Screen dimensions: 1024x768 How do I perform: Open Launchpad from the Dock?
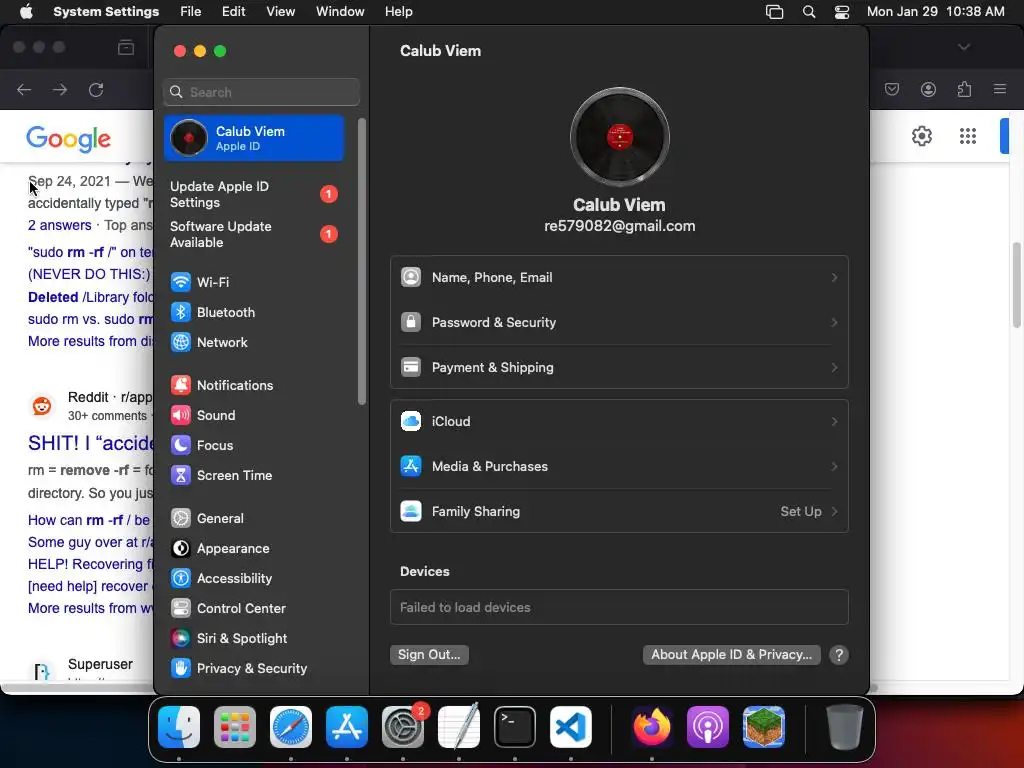pos(235,727)
